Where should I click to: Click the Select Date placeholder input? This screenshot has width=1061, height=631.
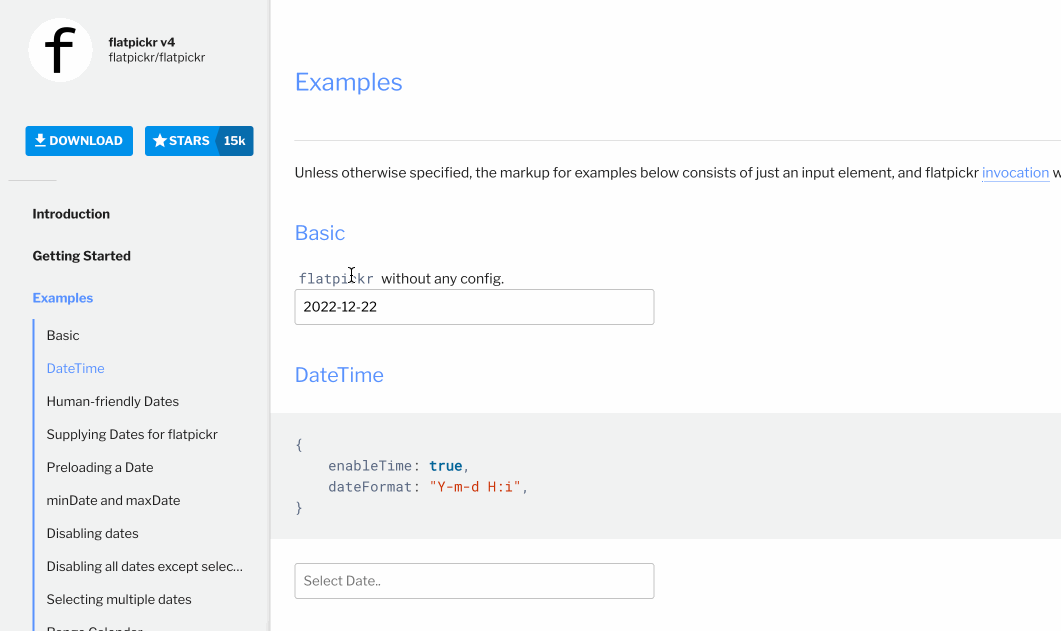click(473, 580)
